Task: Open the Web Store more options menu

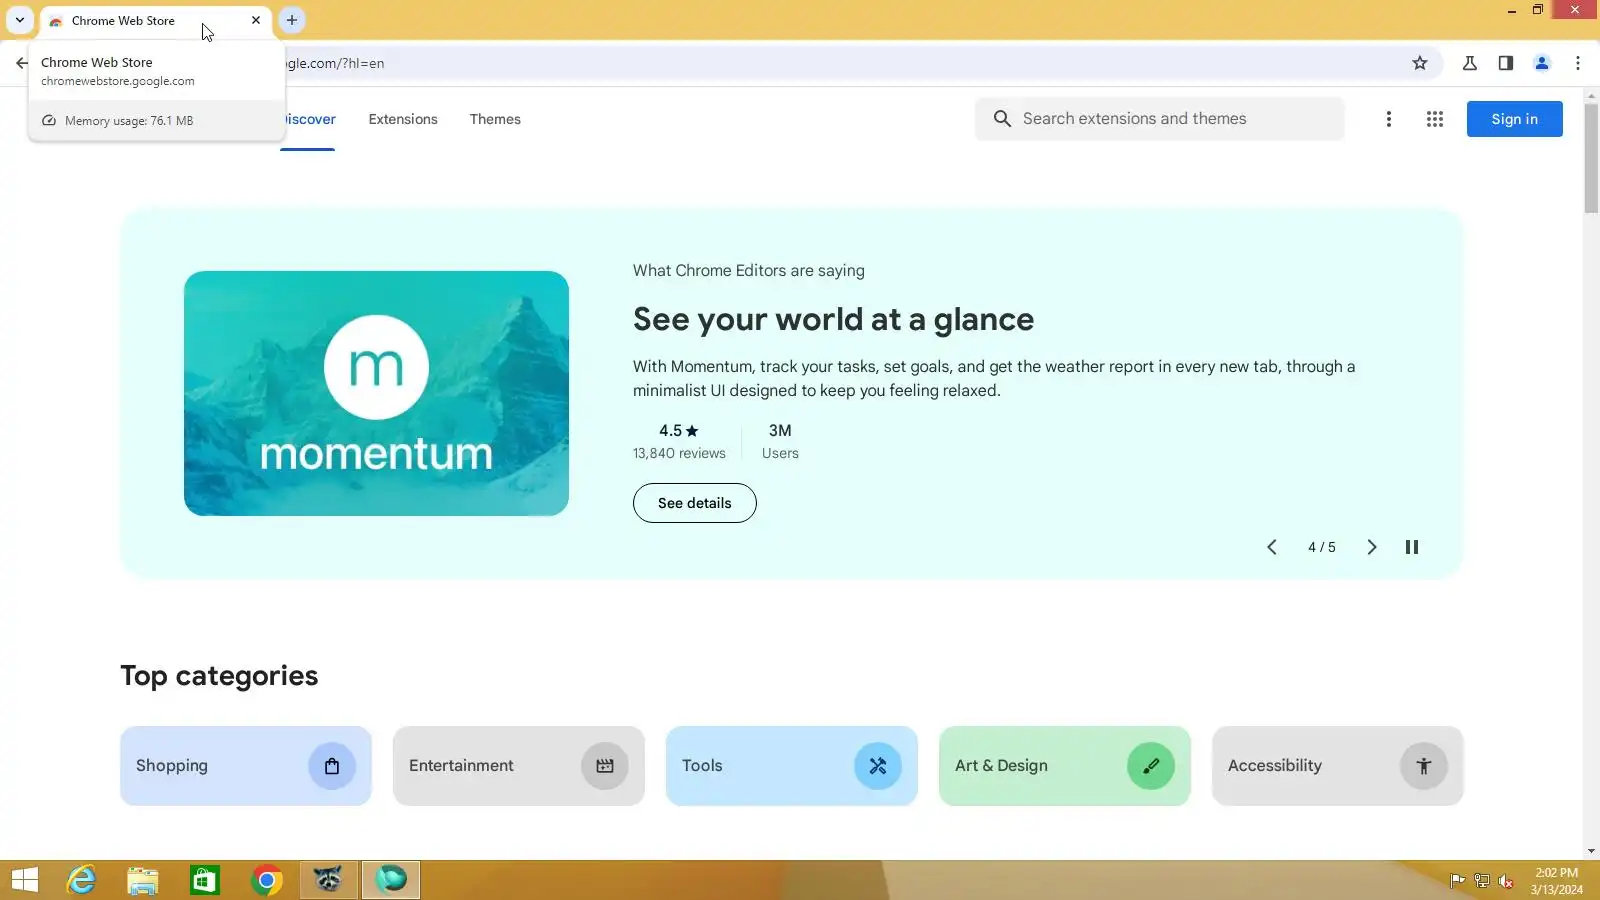Action: (x=1389, y=119)
